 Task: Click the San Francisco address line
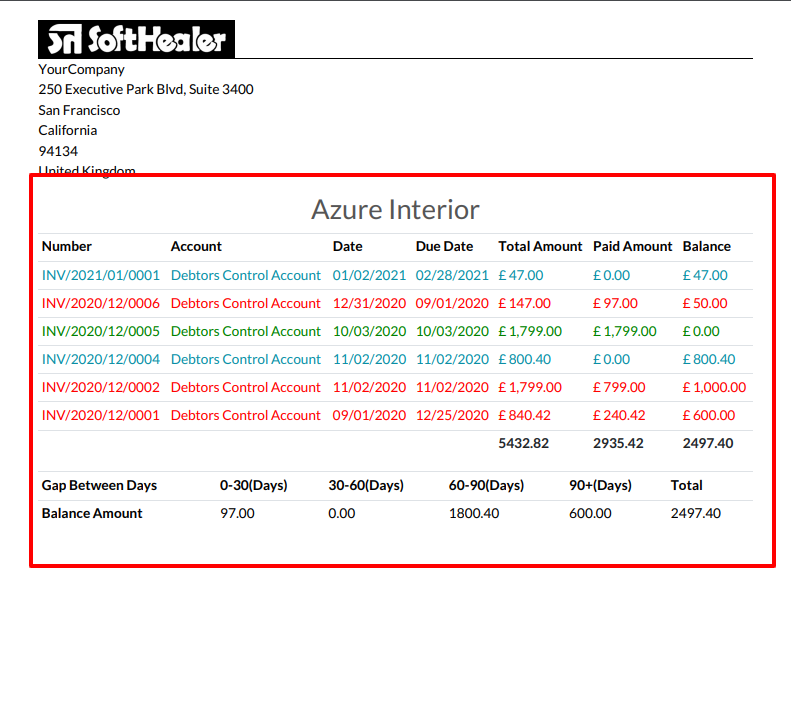79,110
